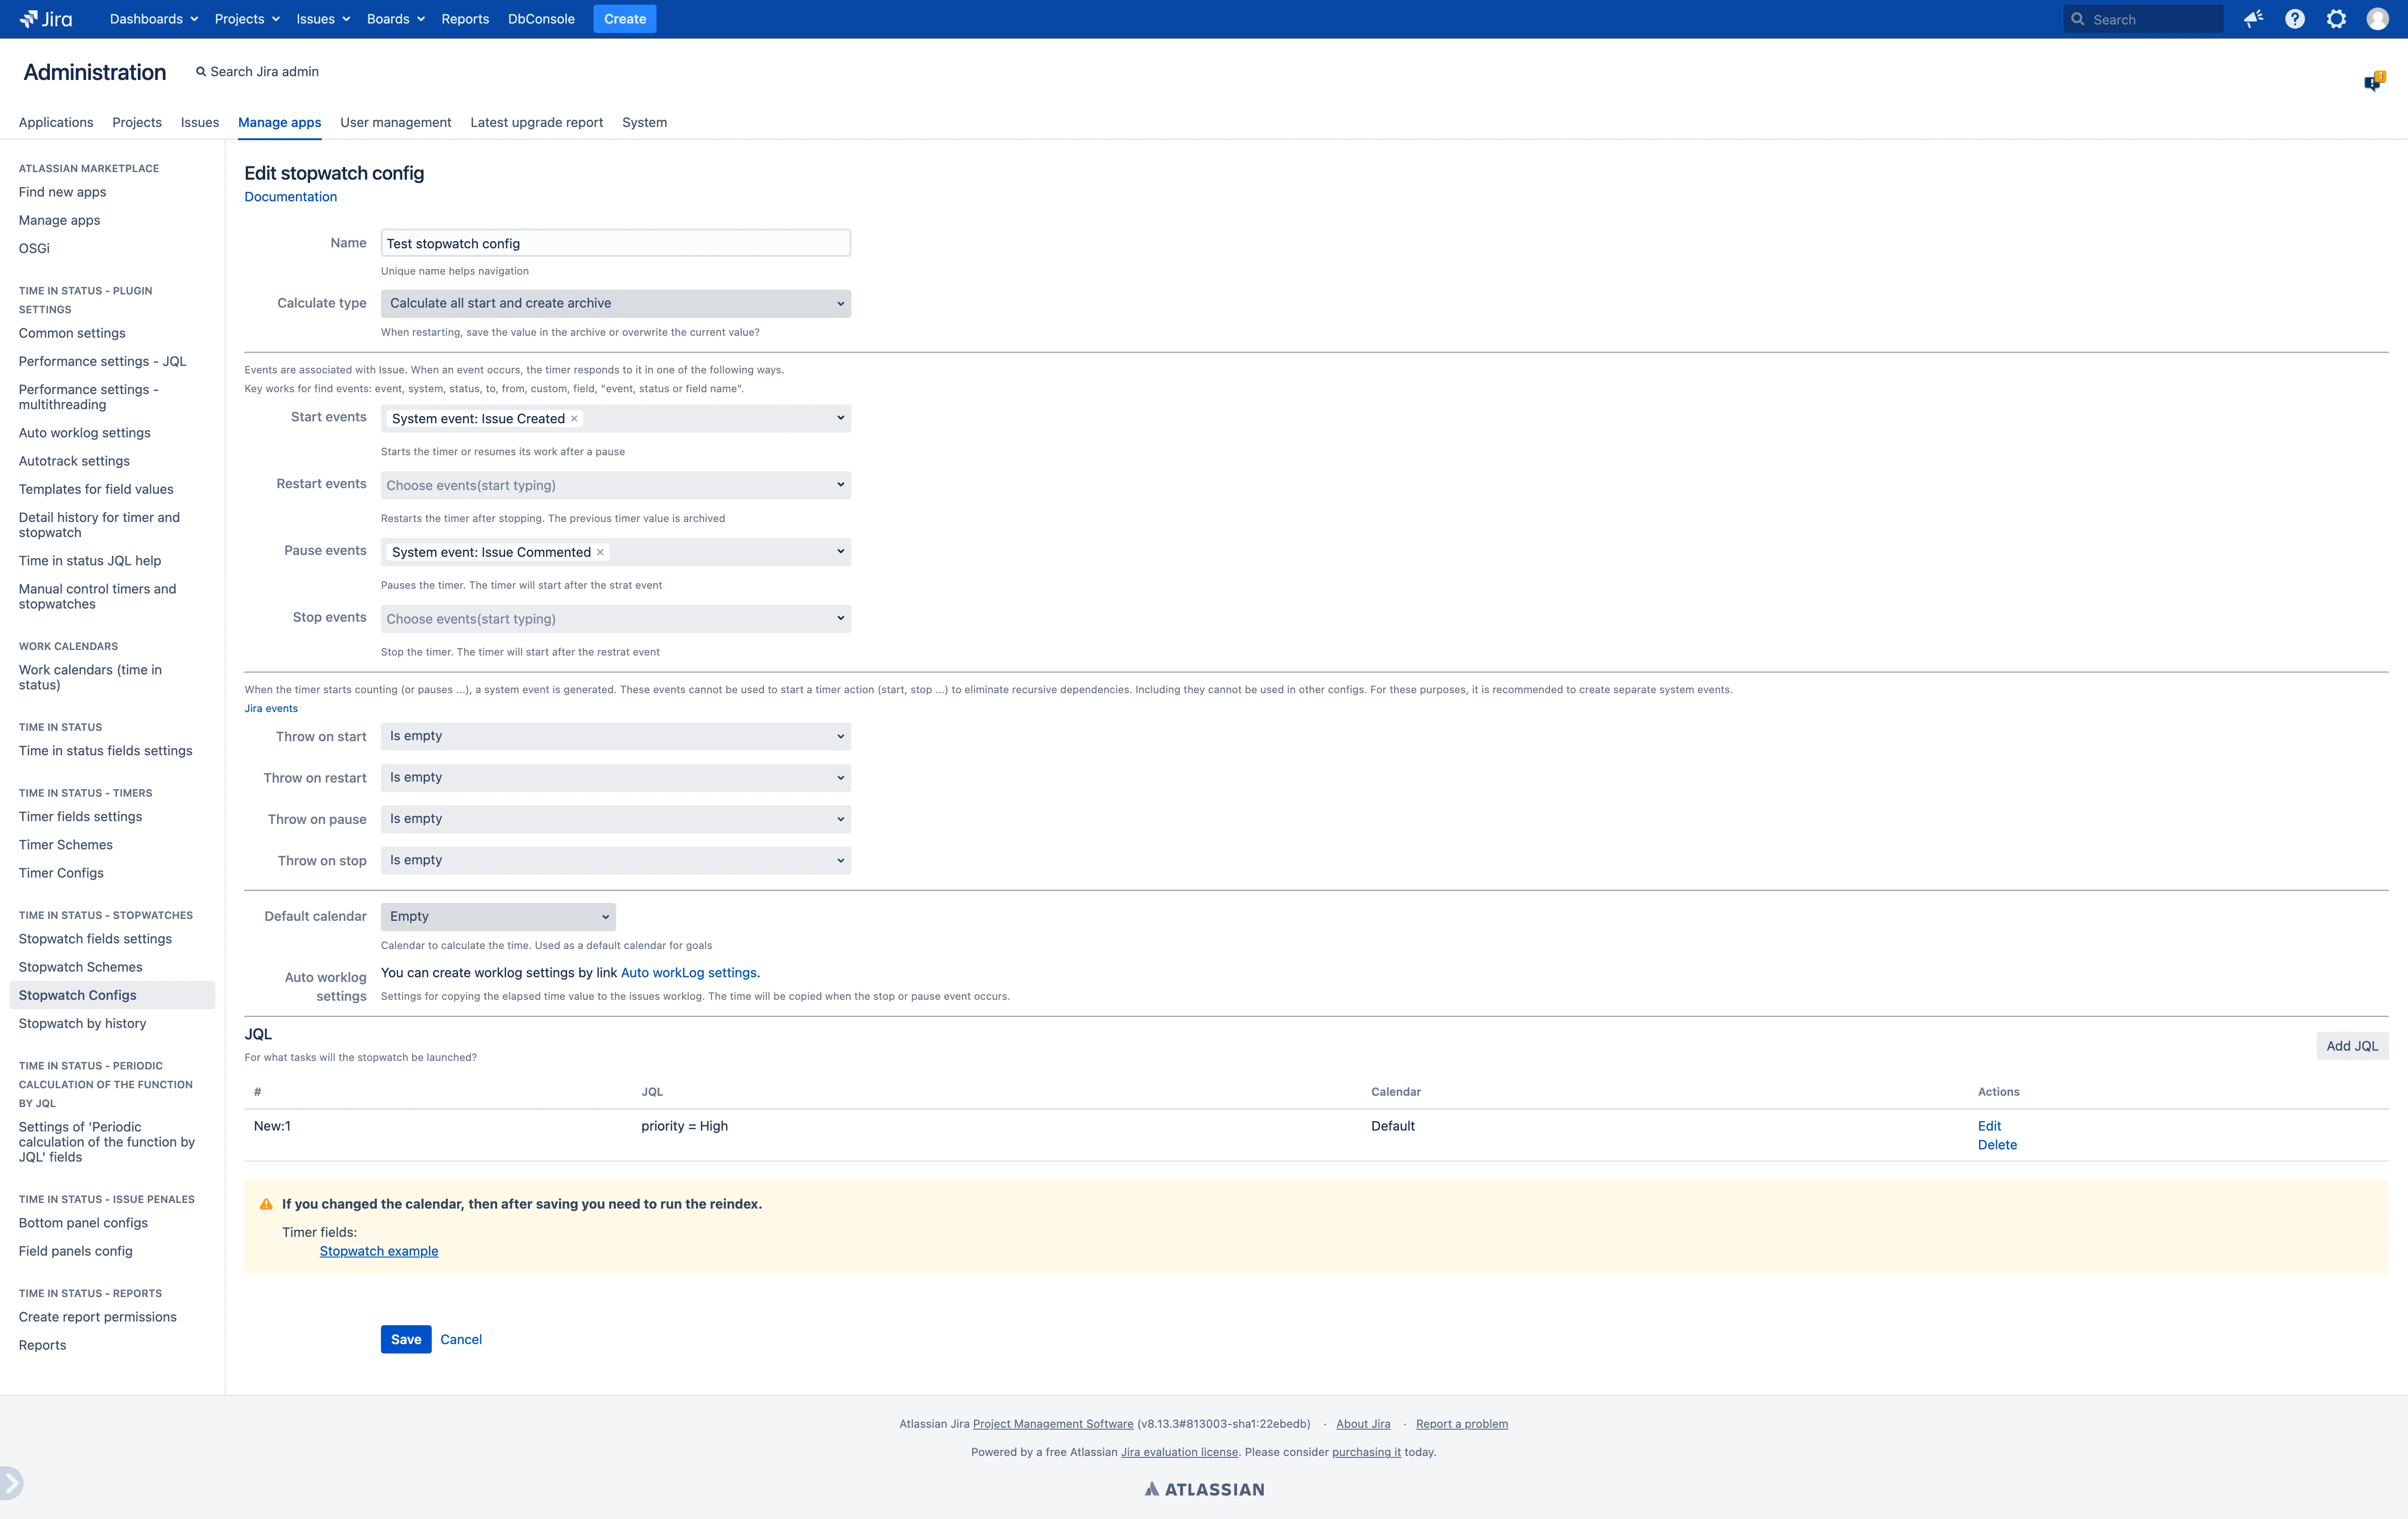The image size is (2408, 1519).
Task: Open the Pause events selector arrow
Action: tap(840, 551)
